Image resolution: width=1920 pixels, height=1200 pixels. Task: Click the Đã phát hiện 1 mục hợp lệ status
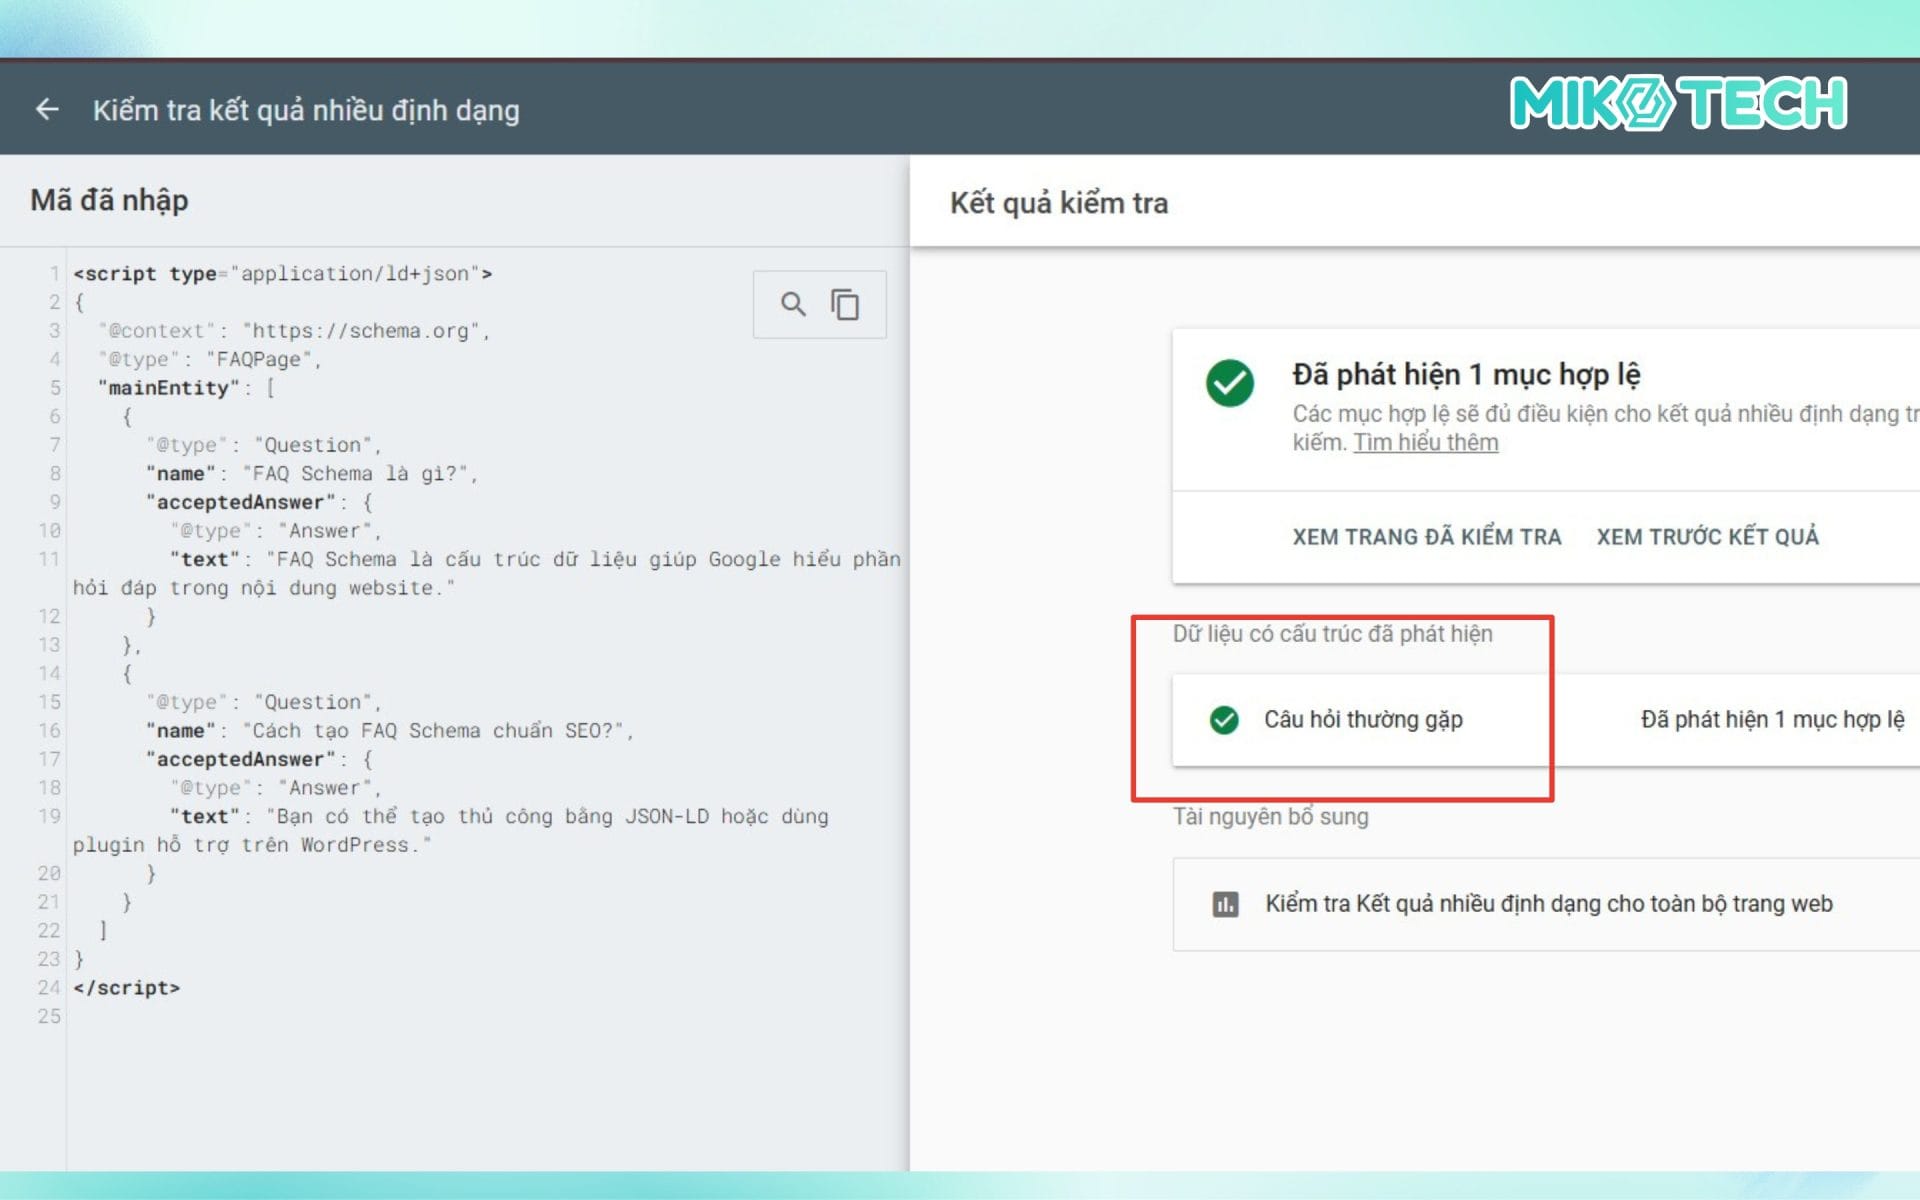[x=1771, y=720]
